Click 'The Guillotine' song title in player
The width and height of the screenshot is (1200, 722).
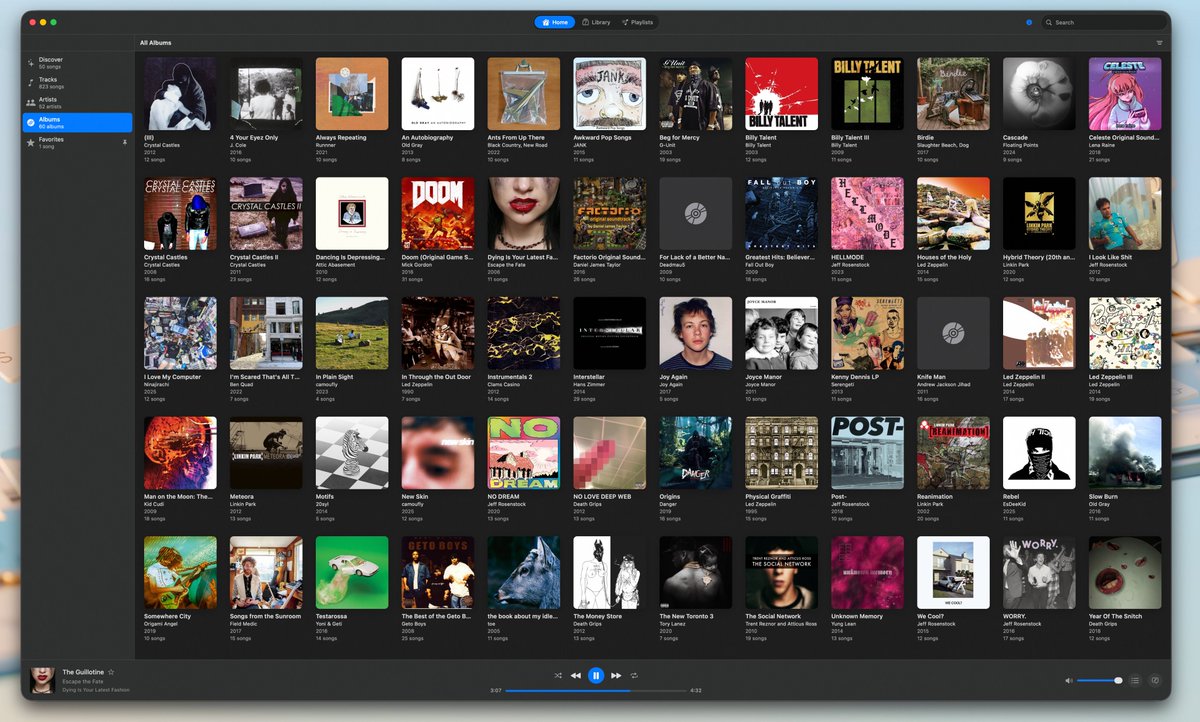tap(82, 672)
